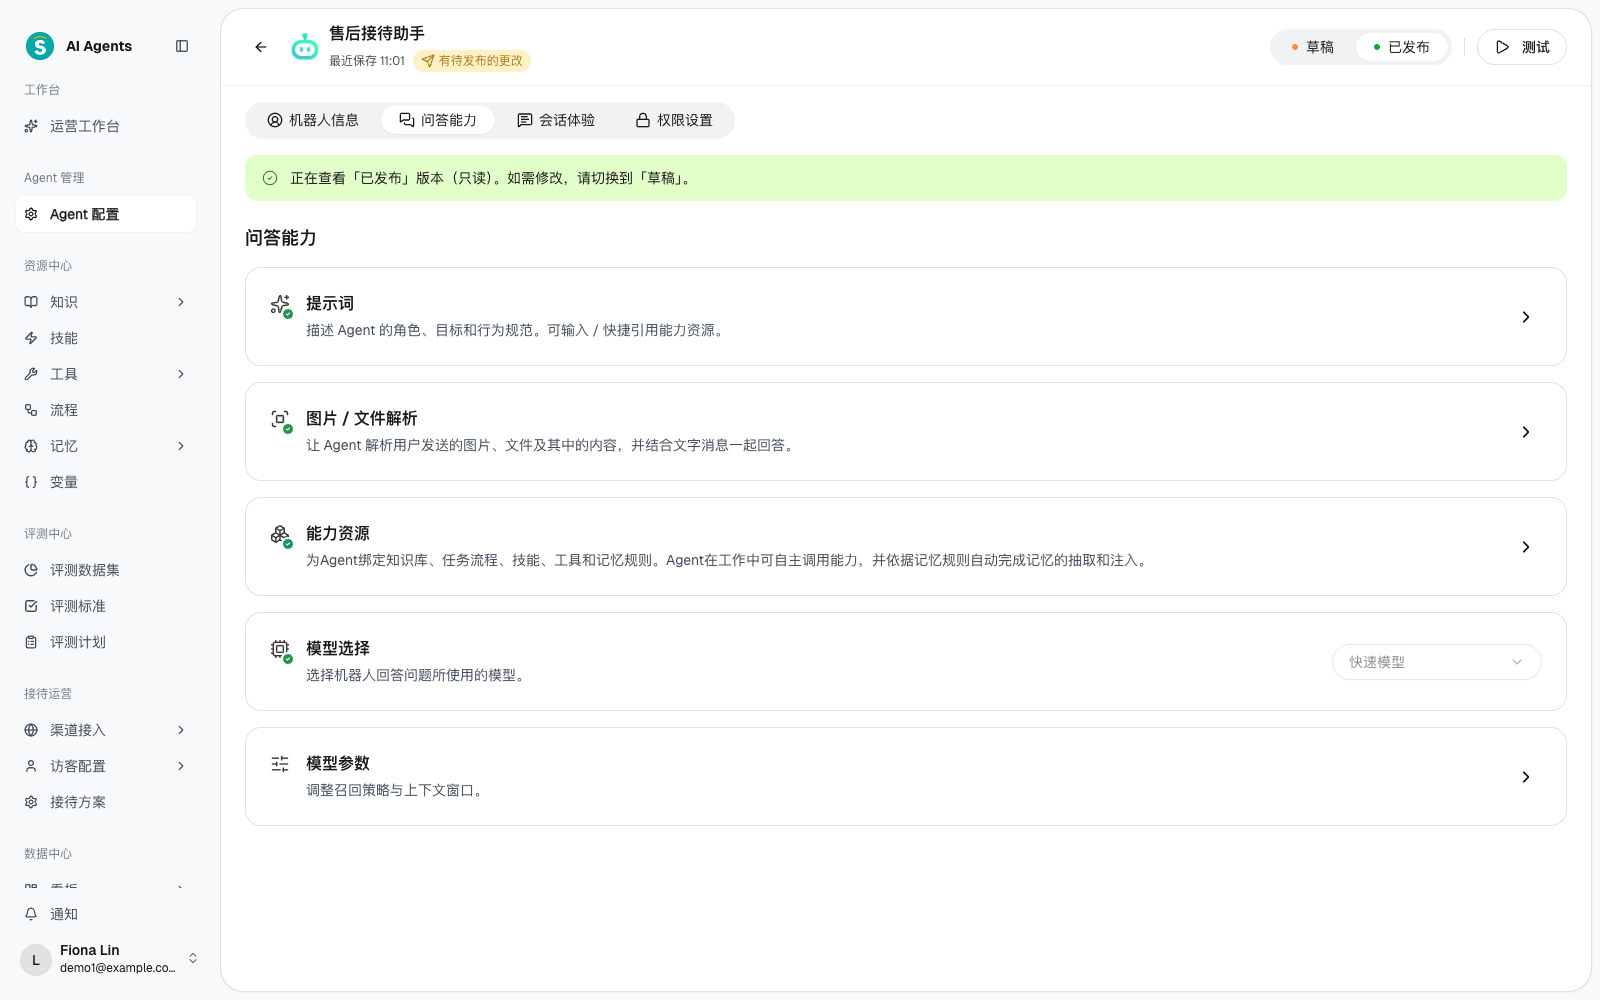
Task: Click the AI Agents logo icon
Action: click(40, 46)
